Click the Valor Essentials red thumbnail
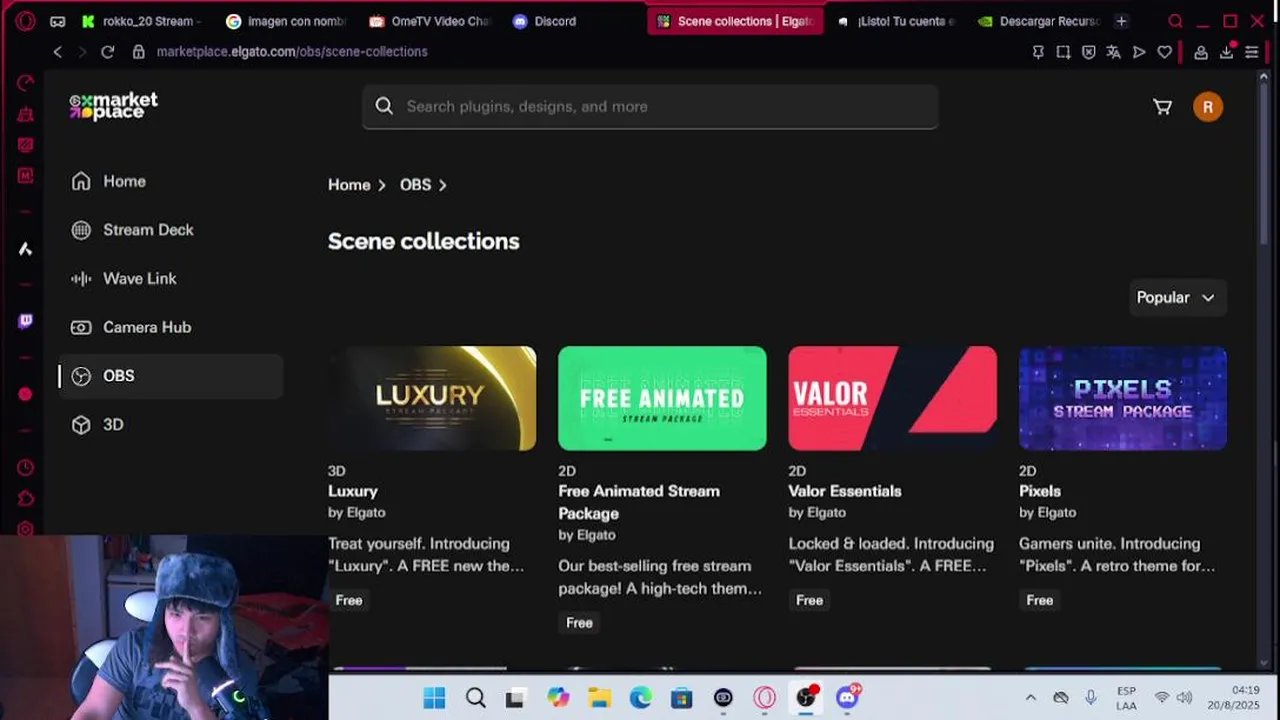Image resolution: width=1280 pixels, height=720 pixels. (x=892, y=398)
